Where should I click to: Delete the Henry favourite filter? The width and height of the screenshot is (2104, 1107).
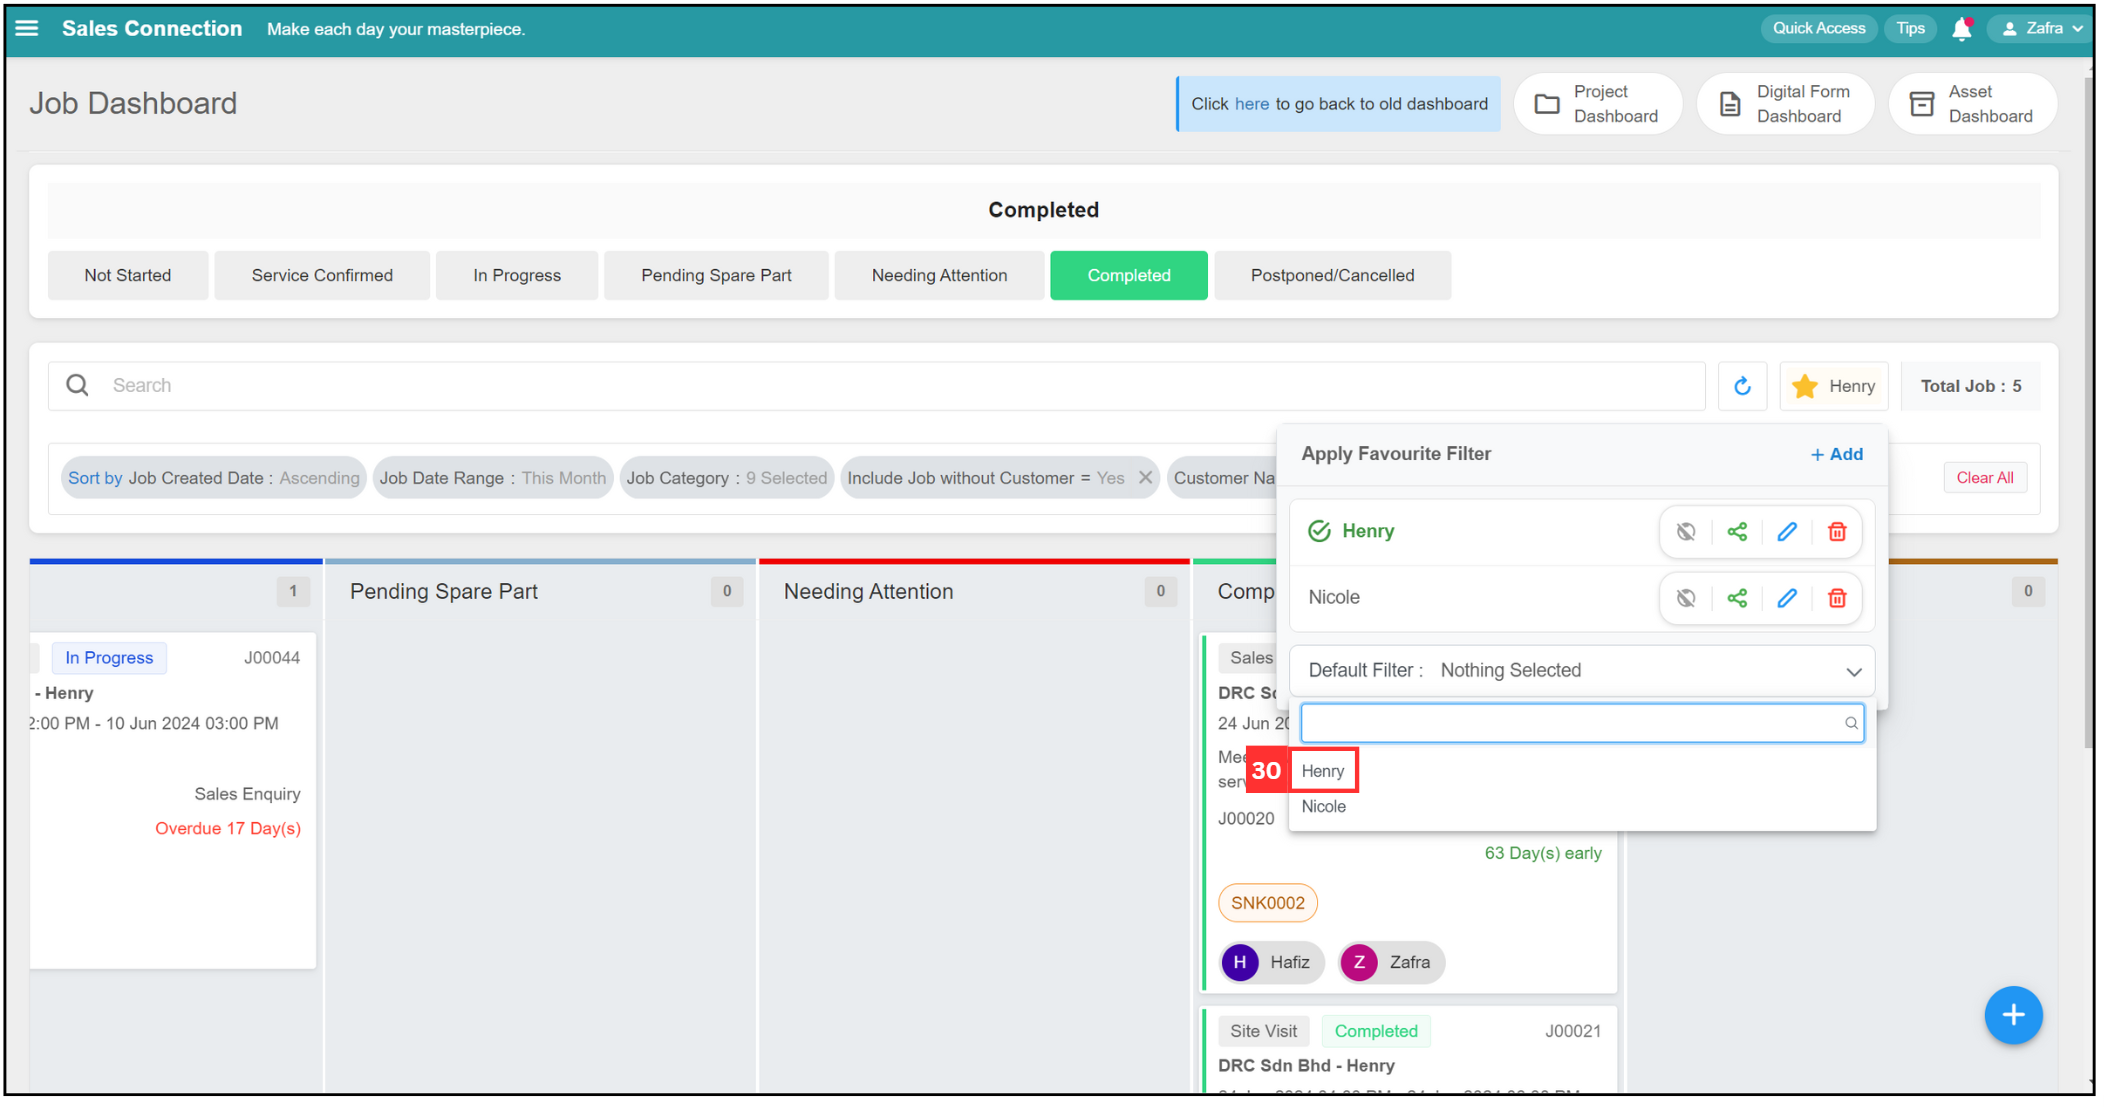point(1837,532)
